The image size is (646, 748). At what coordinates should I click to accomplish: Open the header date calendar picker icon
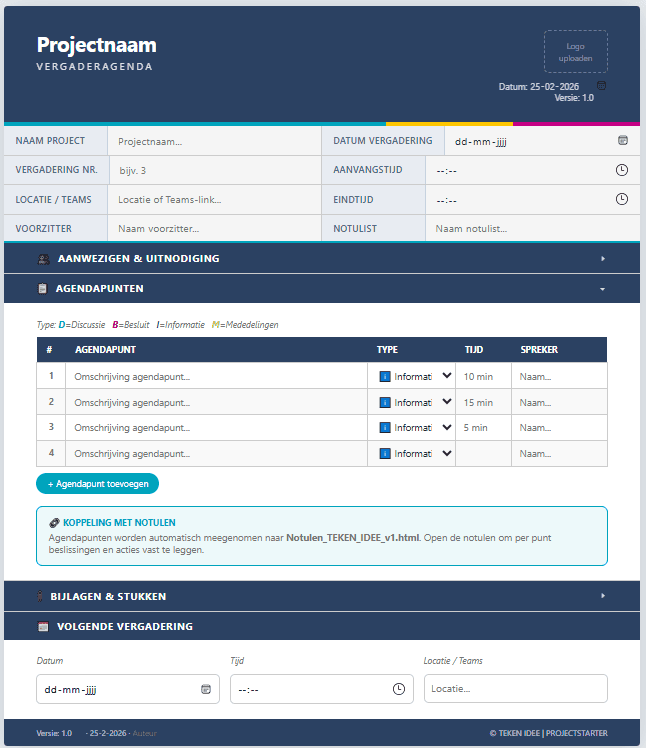pos(602,85)
